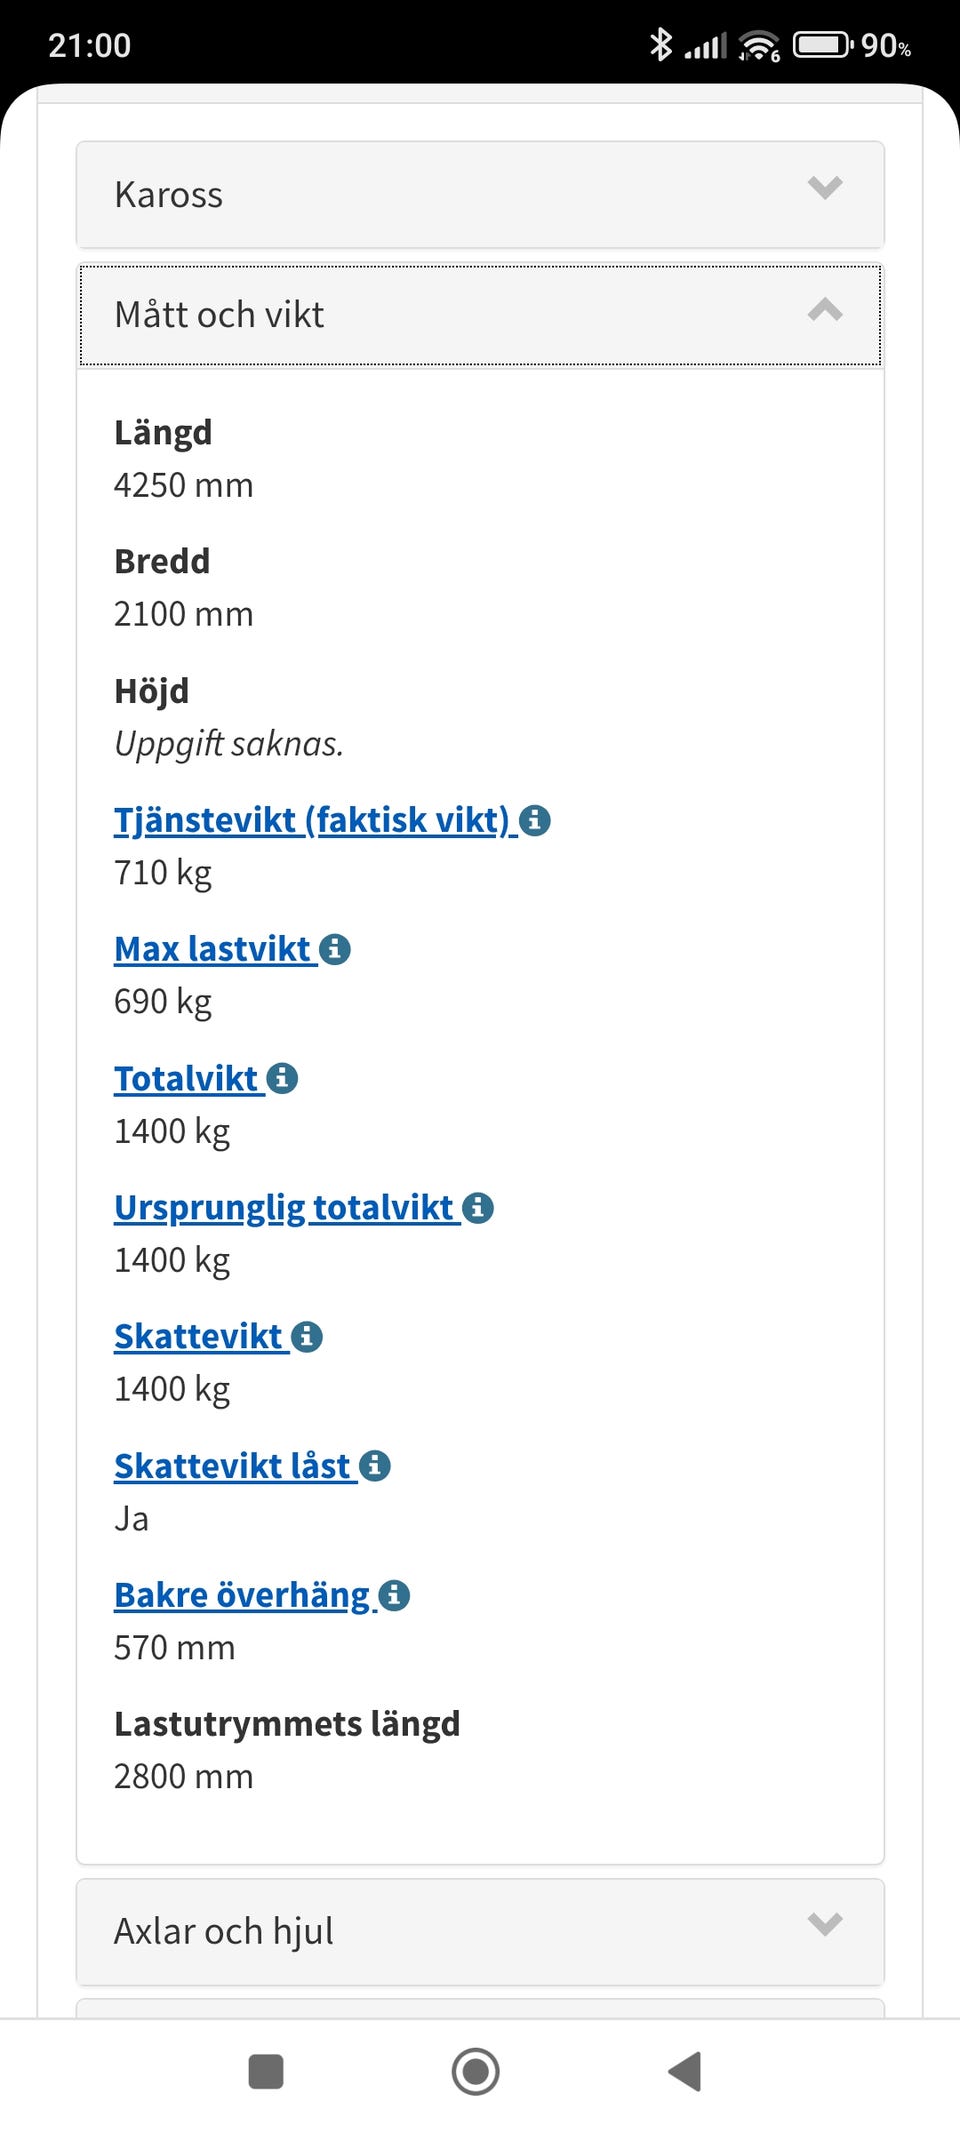
Task: Expand the Kaross section chevron
Action: pos(825,188)
